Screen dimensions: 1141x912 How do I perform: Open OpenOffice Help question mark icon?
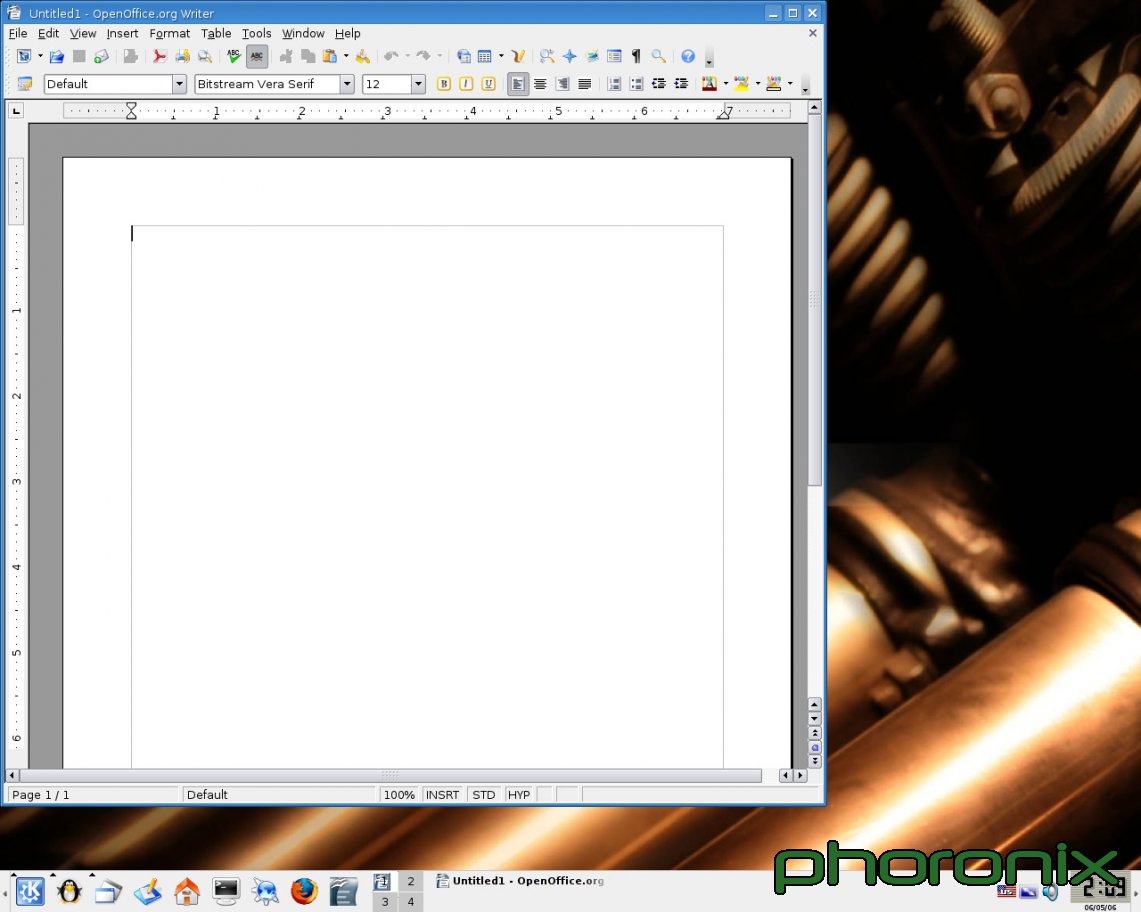pyautogui.click(x=688, y=57)
